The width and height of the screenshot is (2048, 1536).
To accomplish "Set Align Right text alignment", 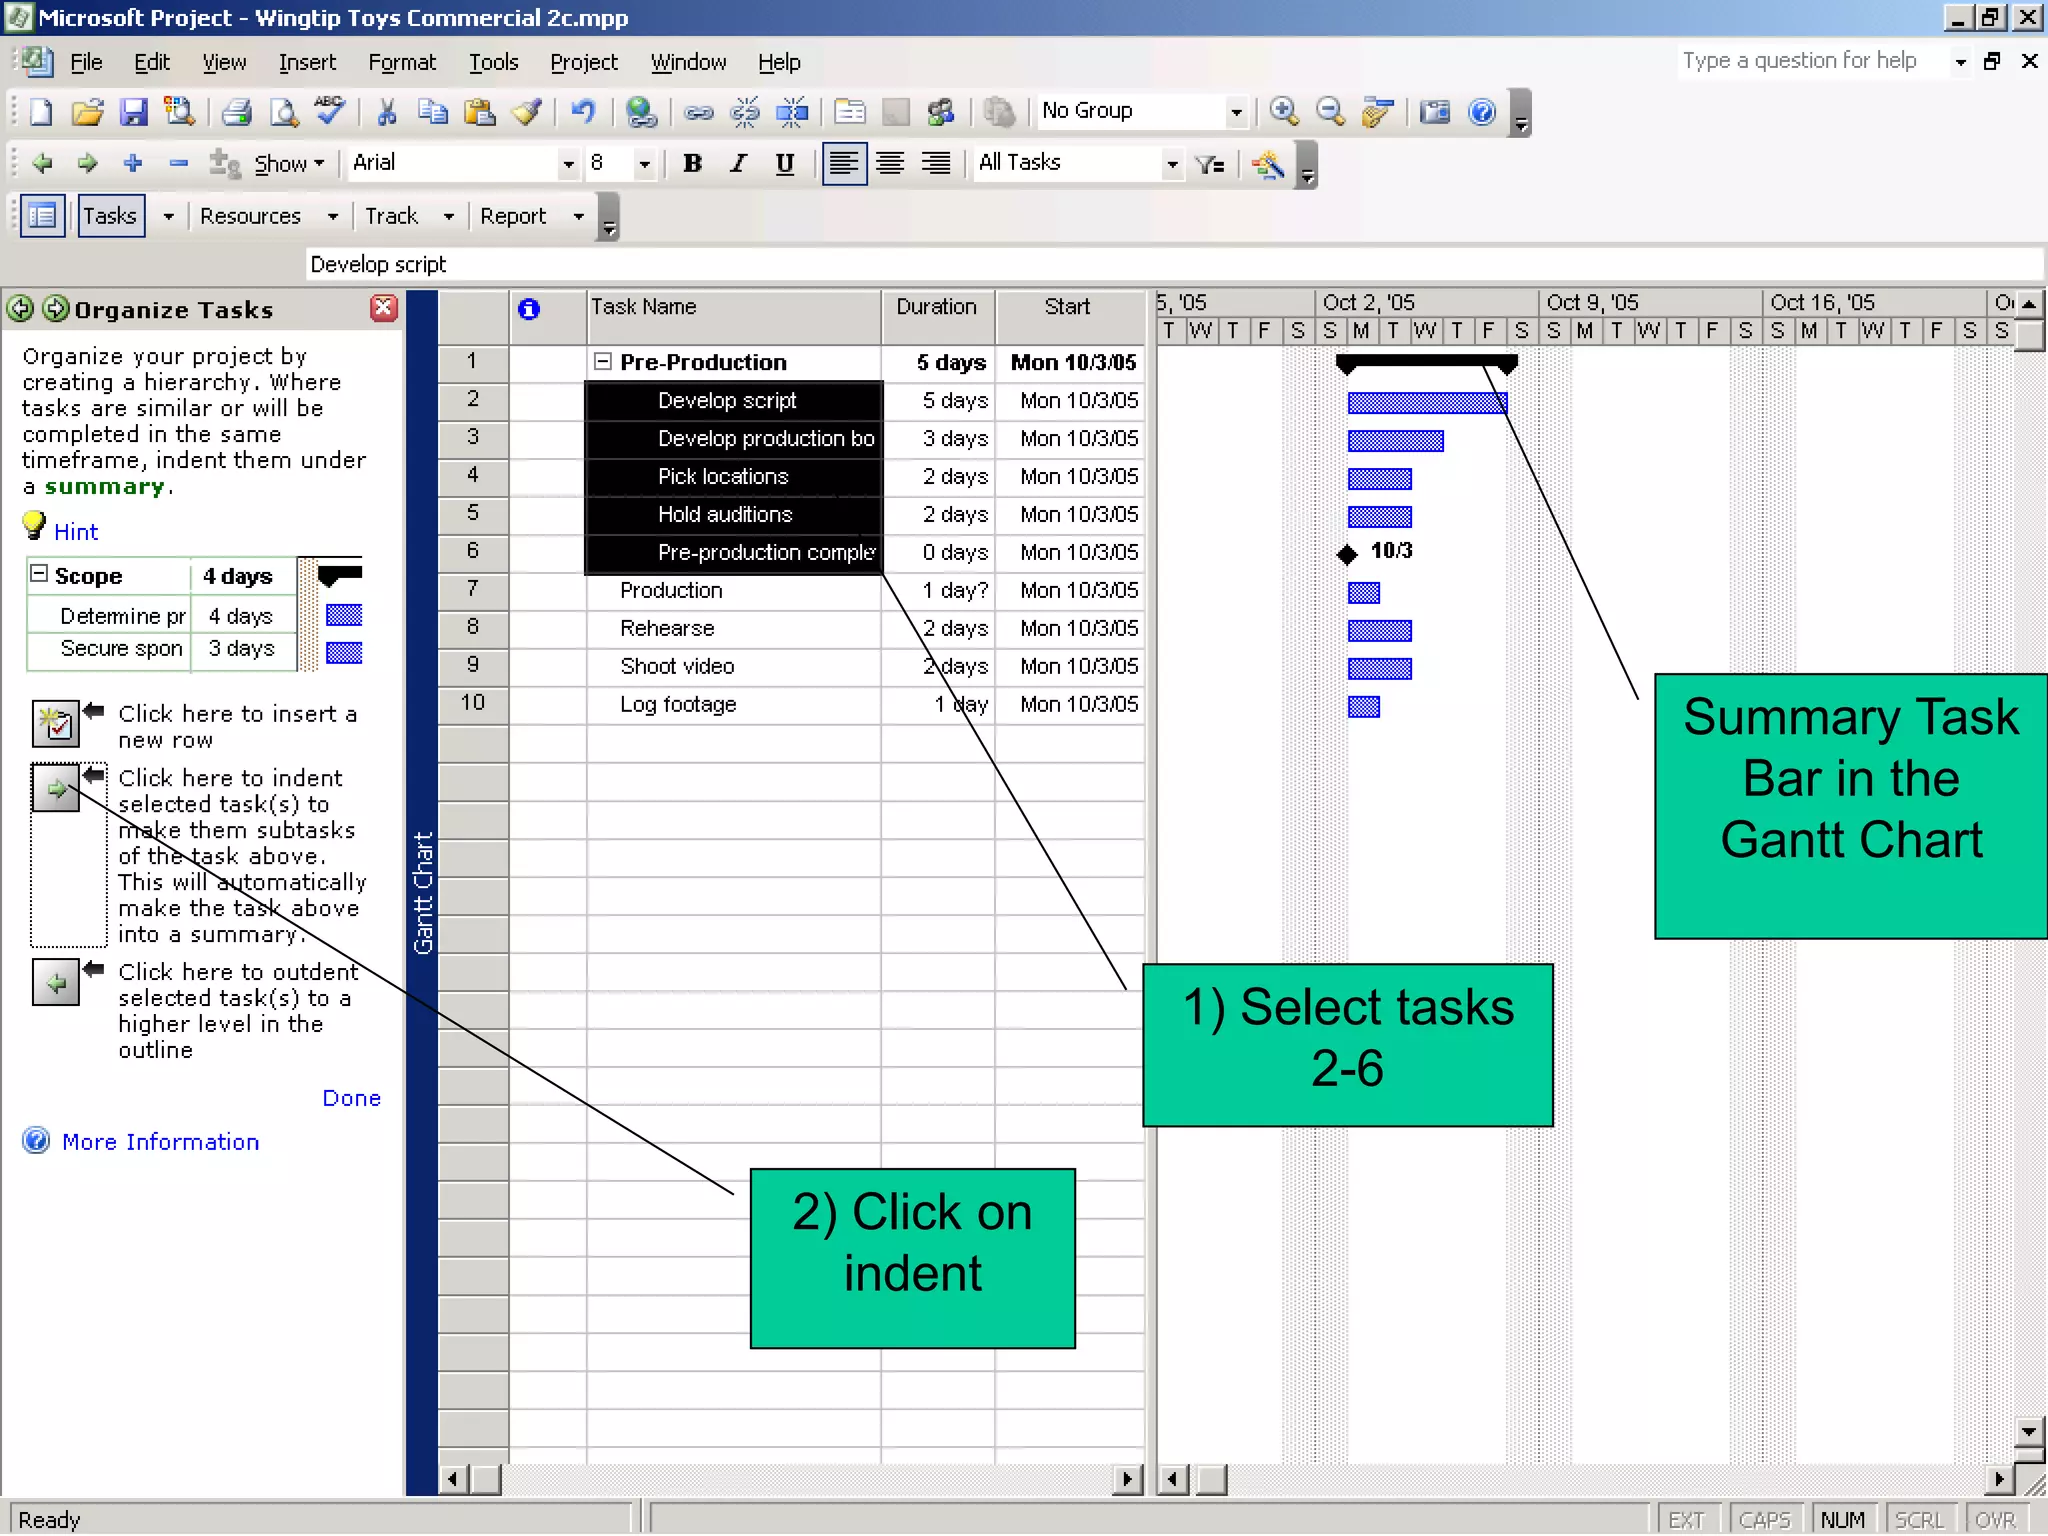I will (x=936, y=164).
